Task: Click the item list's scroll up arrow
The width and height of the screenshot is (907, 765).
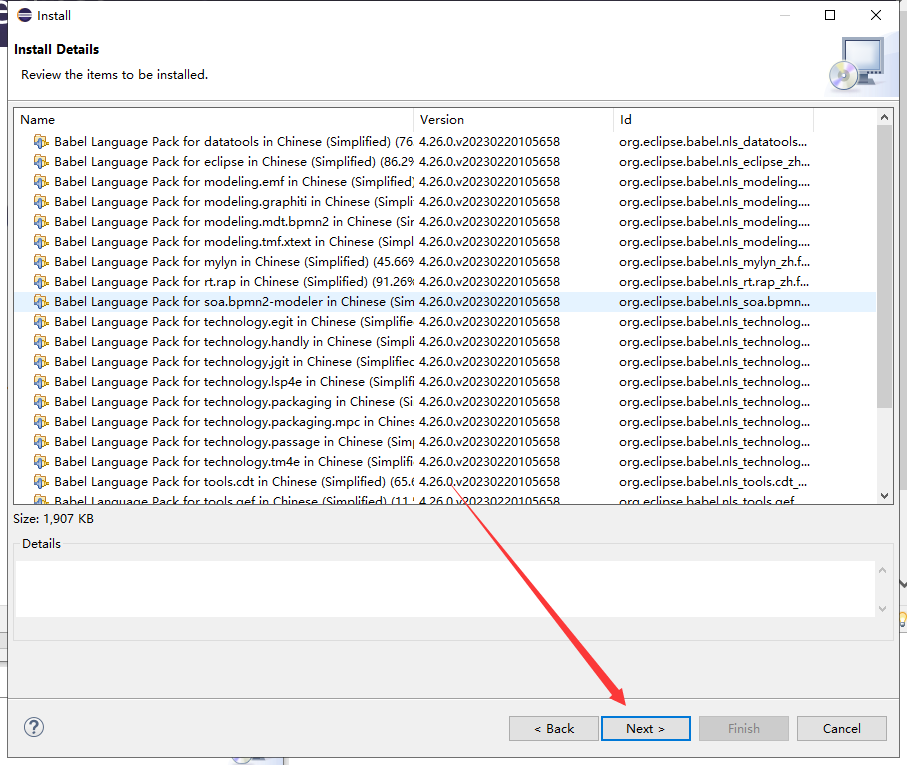Action: coord(884,117)
